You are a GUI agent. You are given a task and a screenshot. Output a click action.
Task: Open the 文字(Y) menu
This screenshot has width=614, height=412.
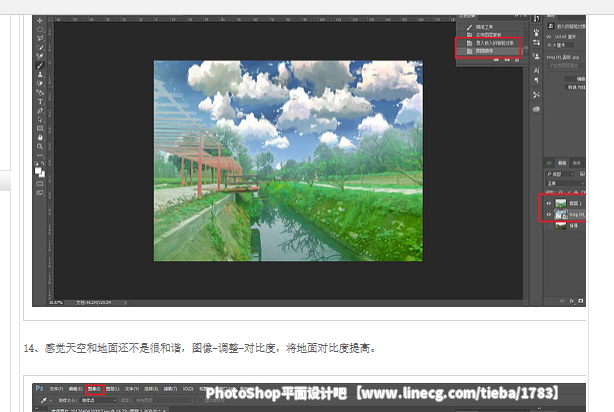[132, 389]
